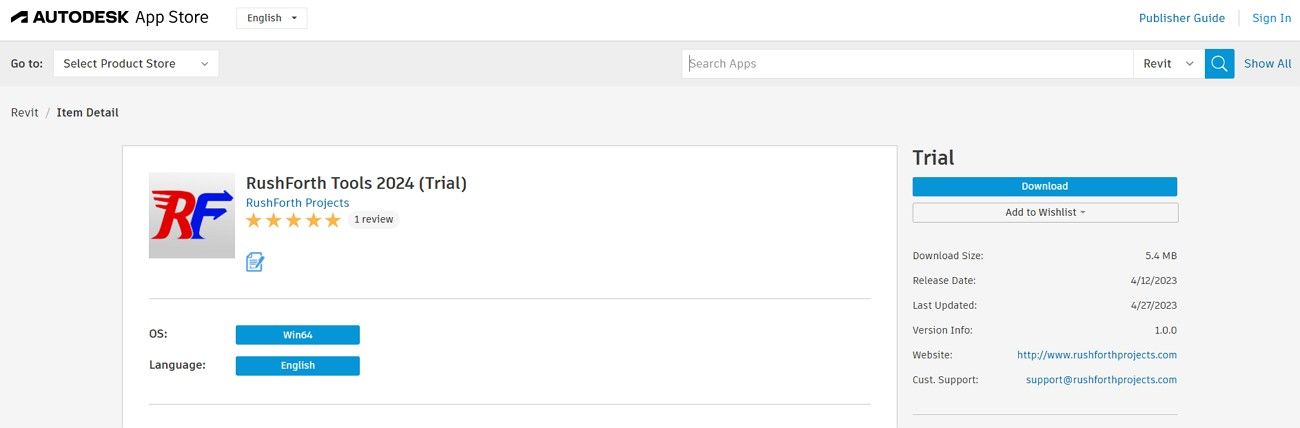Click the Show All link
Image resolution: width=1300 pixels, height=428 pixels.
[1267, 64]
